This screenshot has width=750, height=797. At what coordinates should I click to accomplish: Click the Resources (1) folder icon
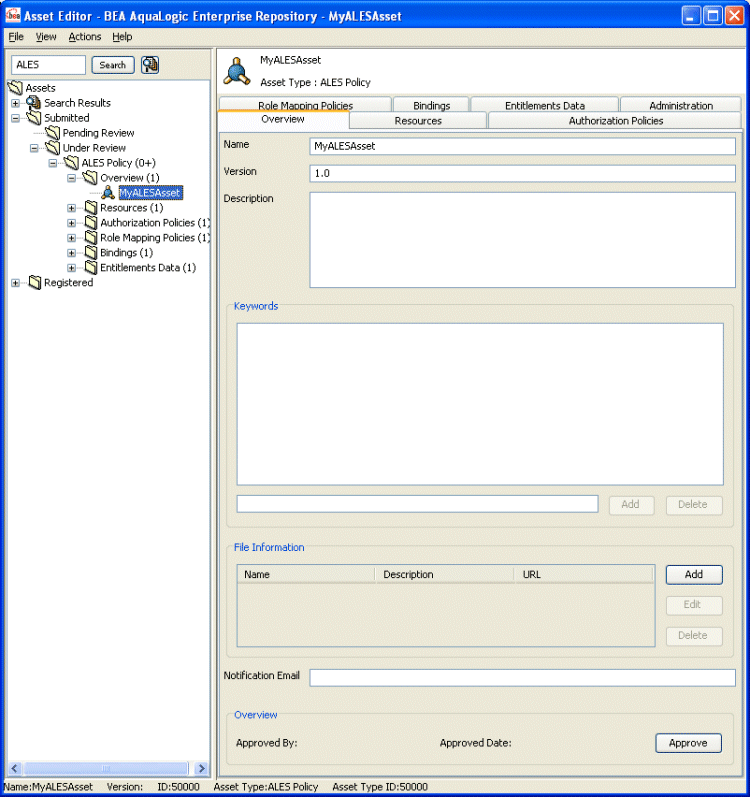click(91, 207)
